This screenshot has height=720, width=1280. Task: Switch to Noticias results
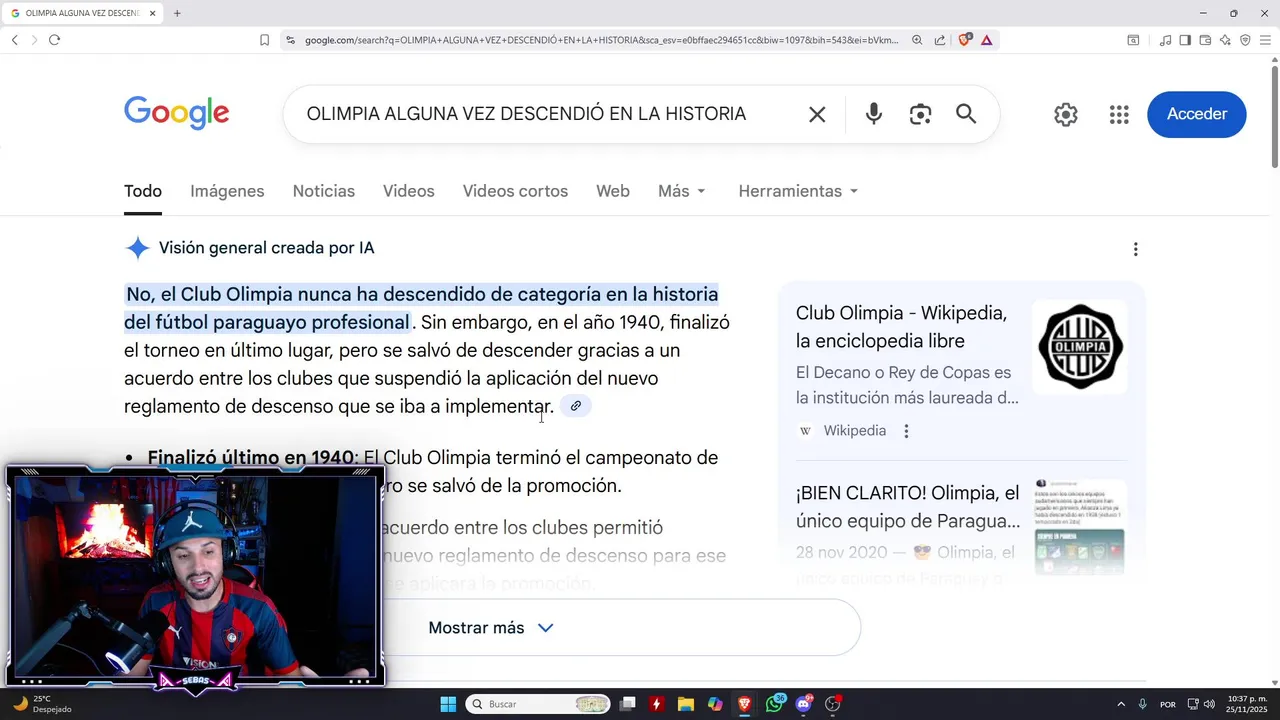tap(324, 191)
